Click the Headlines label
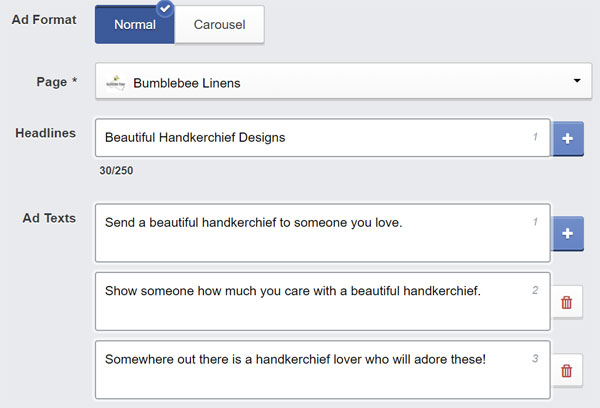This screenshot has width=600, height=408. pyautogui.click(x=46, y=133)
